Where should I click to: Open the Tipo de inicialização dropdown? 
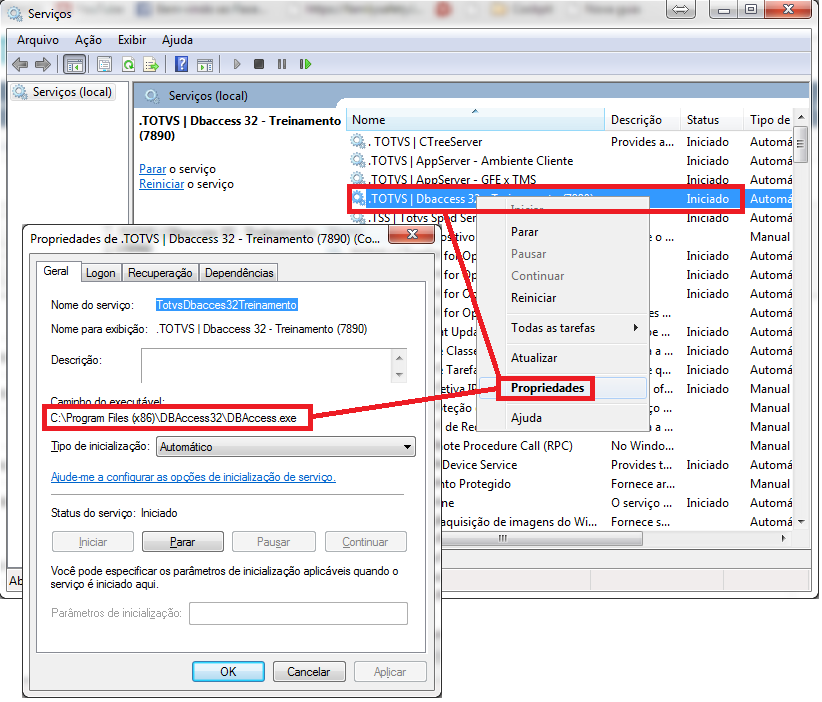(286, 447)
